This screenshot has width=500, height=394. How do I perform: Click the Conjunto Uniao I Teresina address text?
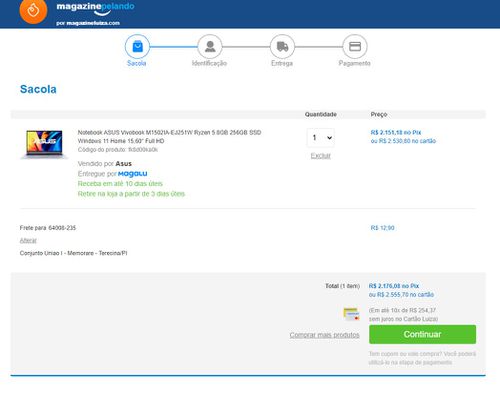coord(73,253)
